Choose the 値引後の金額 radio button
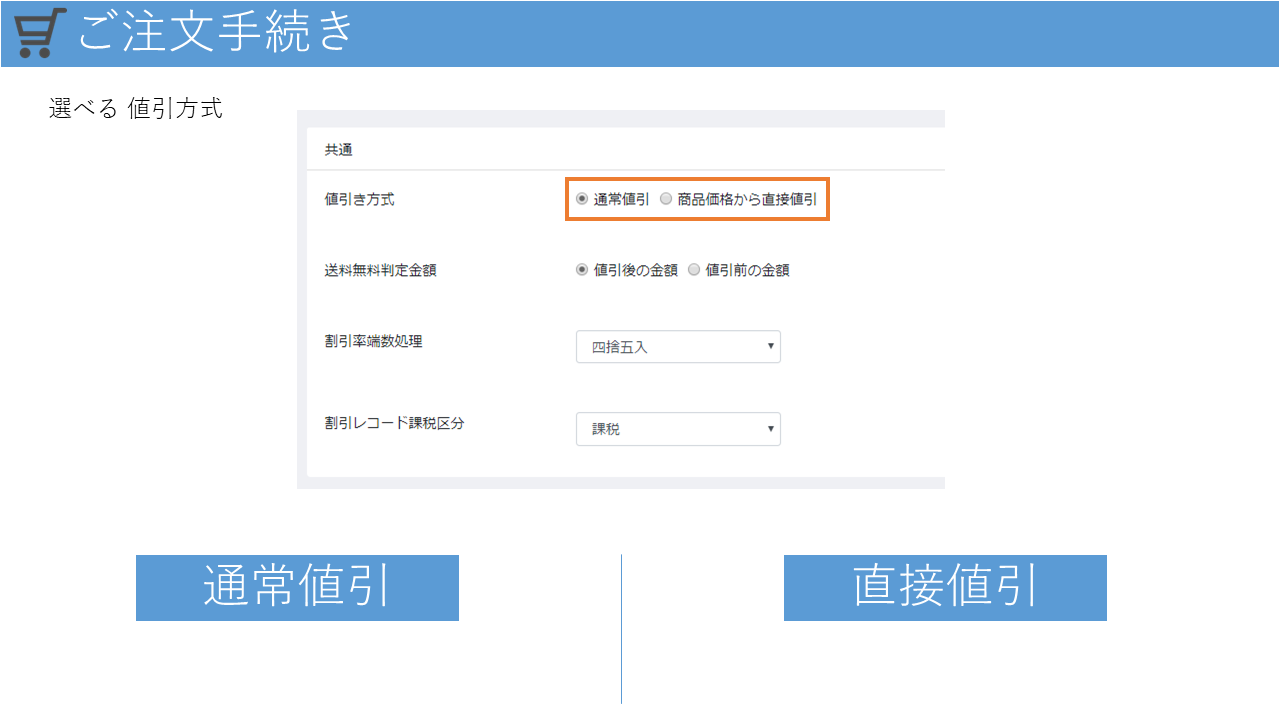Viewport: 1280px width, 720px height. 582,270
